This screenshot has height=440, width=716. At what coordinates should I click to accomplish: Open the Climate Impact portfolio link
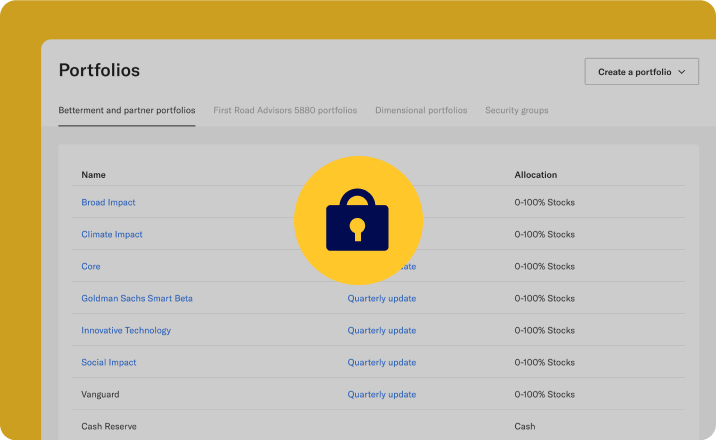click(x=112, y=234)
